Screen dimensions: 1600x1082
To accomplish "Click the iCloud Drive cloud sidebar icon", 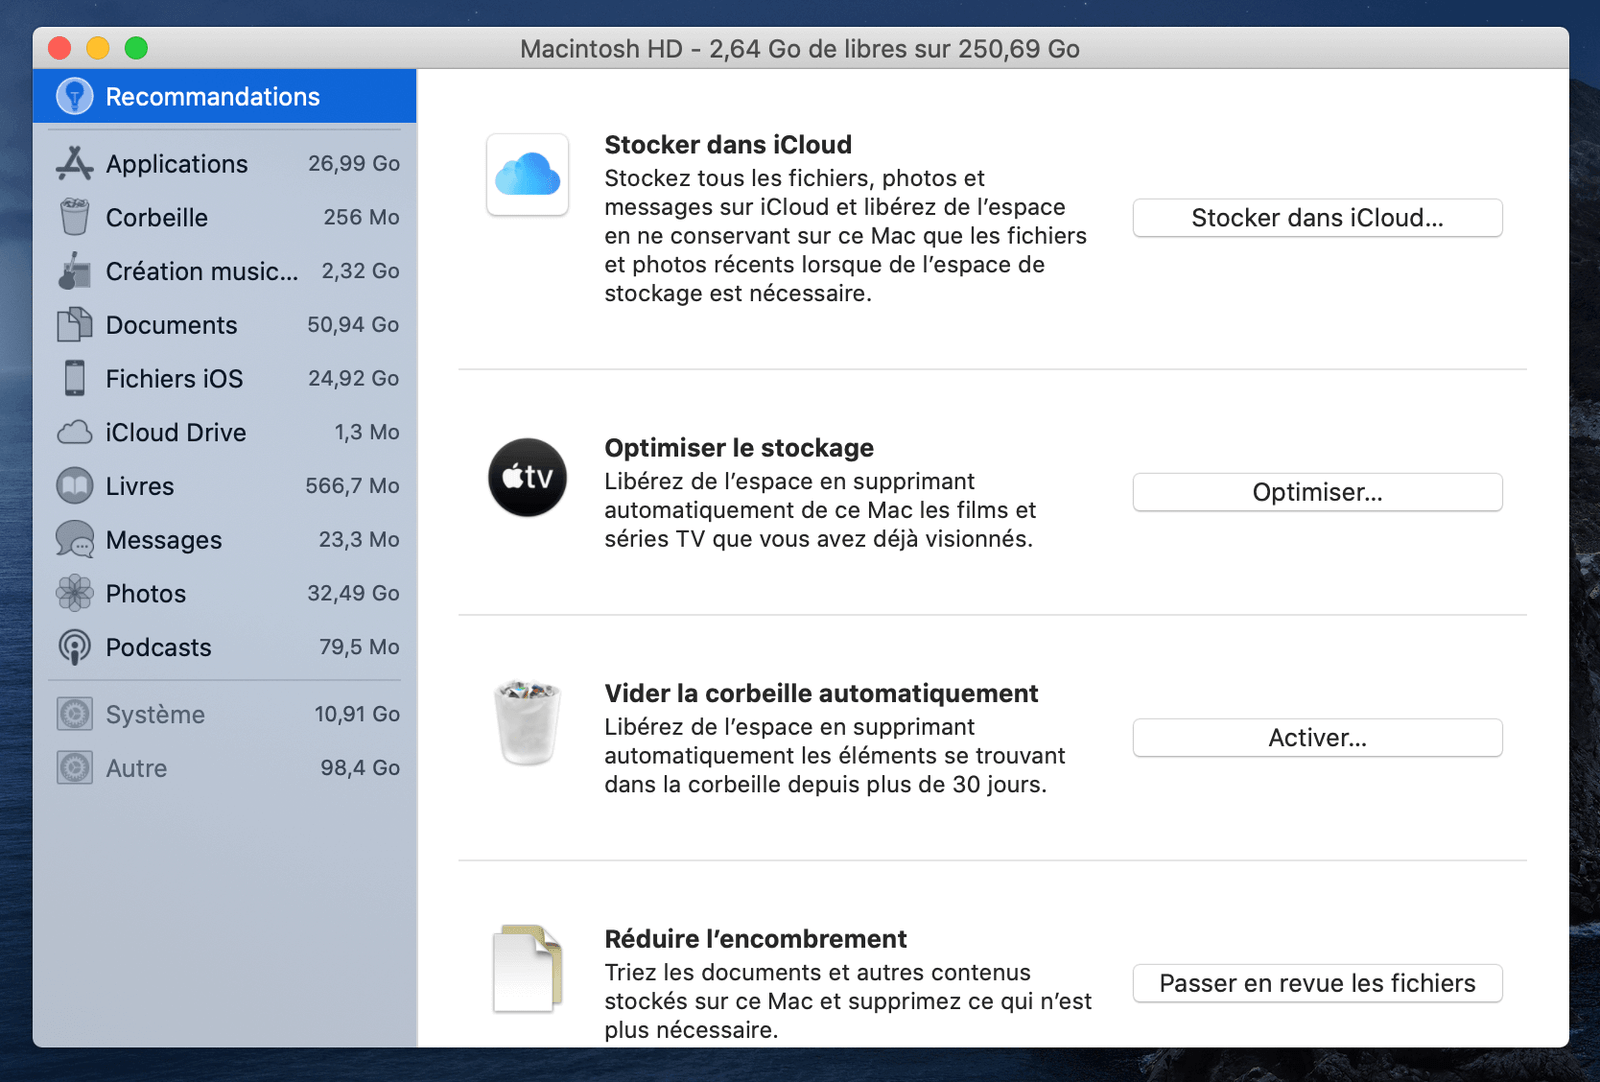I will 74,432.
